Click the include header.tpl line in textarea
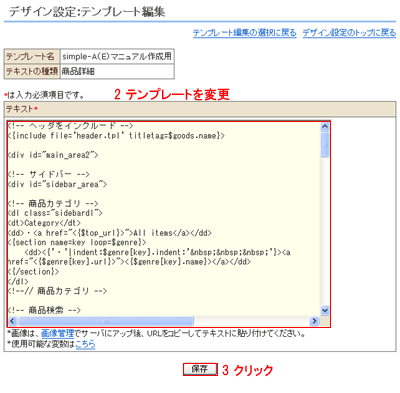The width and height of the screenshot is (400, 393). coord(116,136)
